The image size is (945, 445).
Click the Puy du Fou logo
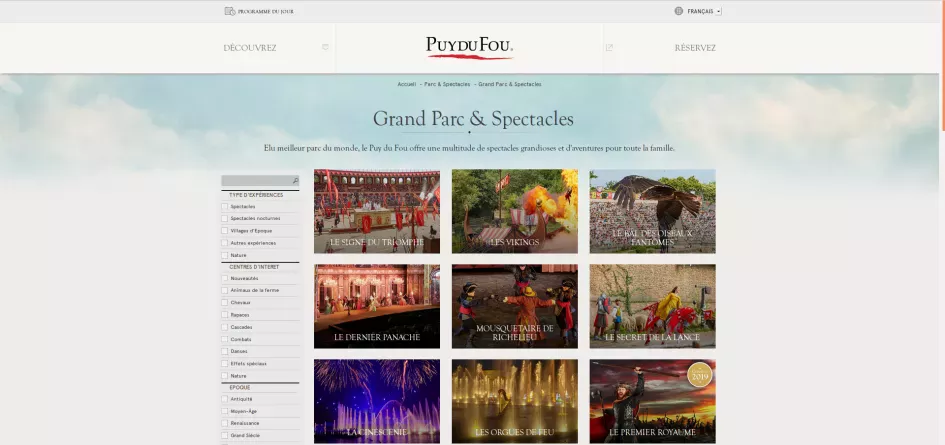pos(469,48)
